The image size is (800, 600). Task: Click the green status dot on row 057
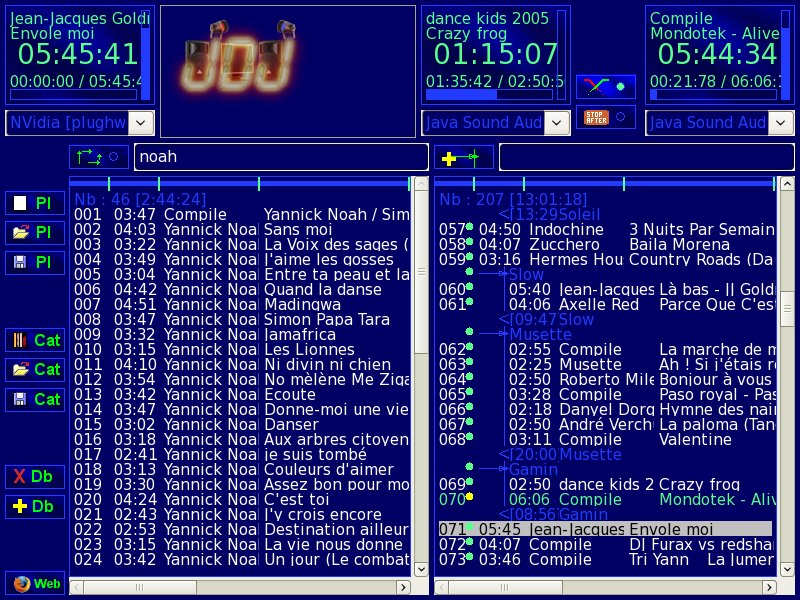point(469,227)
